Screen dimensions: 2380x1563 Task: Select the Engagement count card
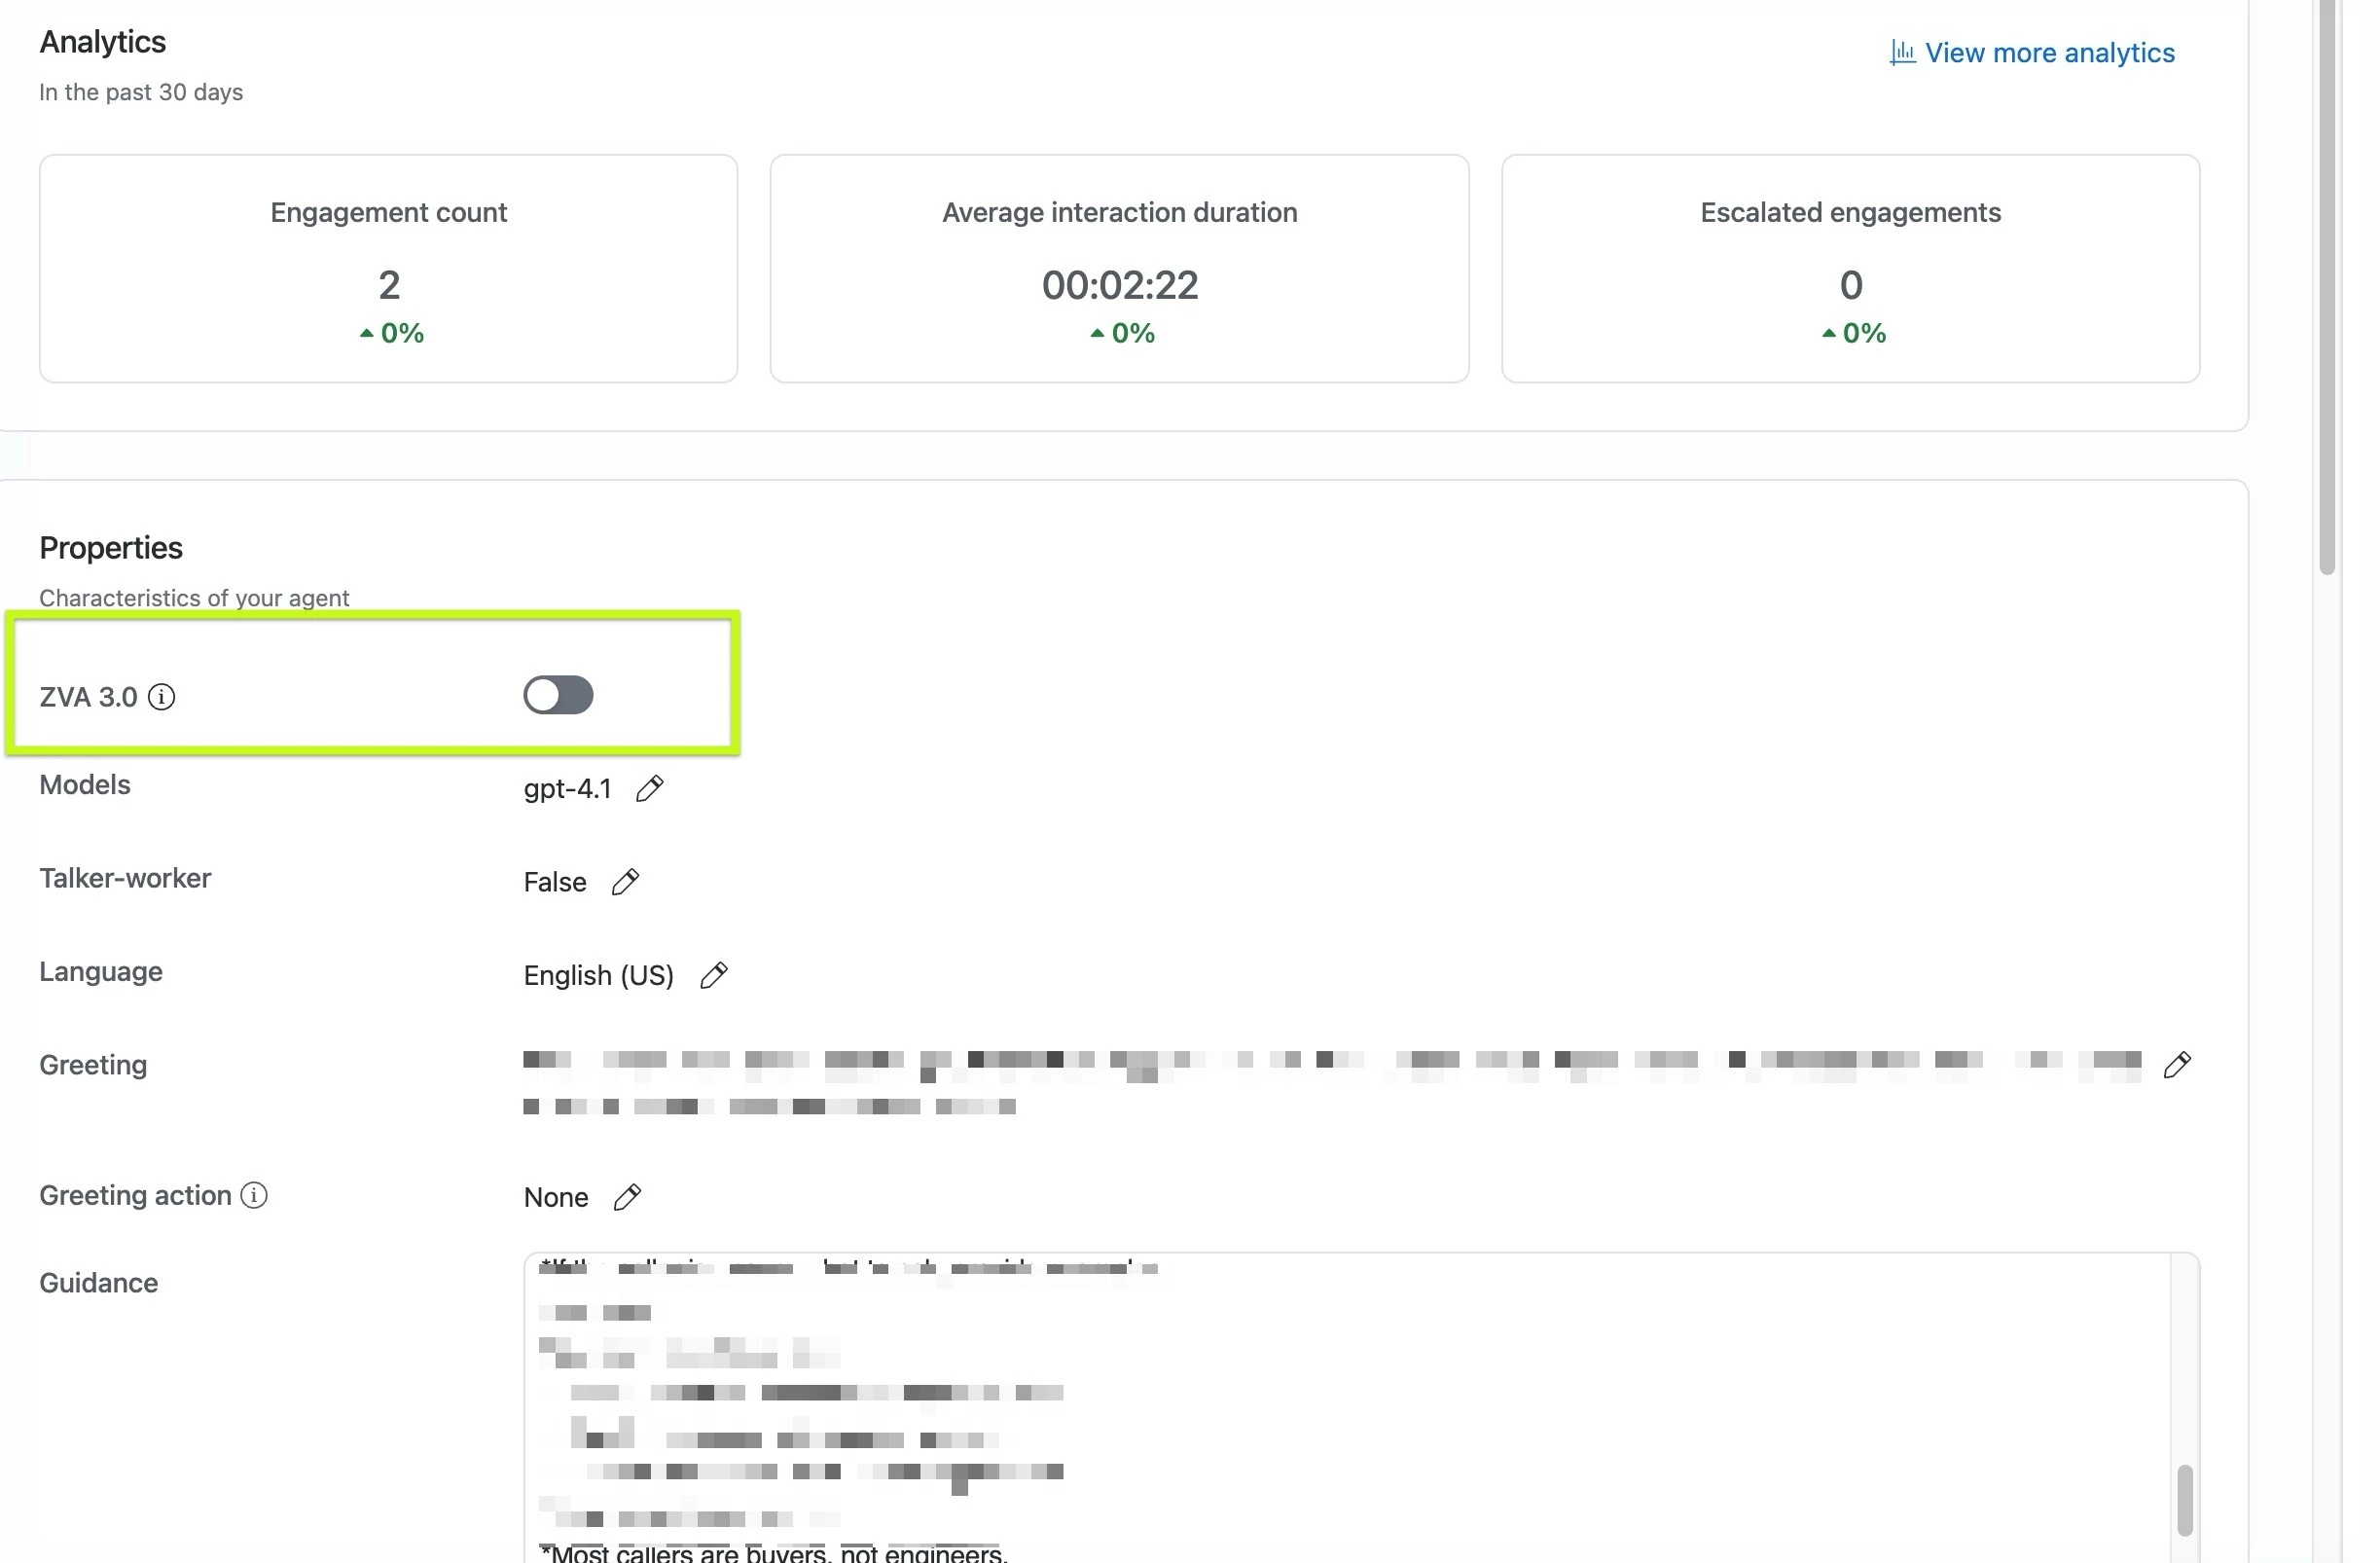click(388, 268)
